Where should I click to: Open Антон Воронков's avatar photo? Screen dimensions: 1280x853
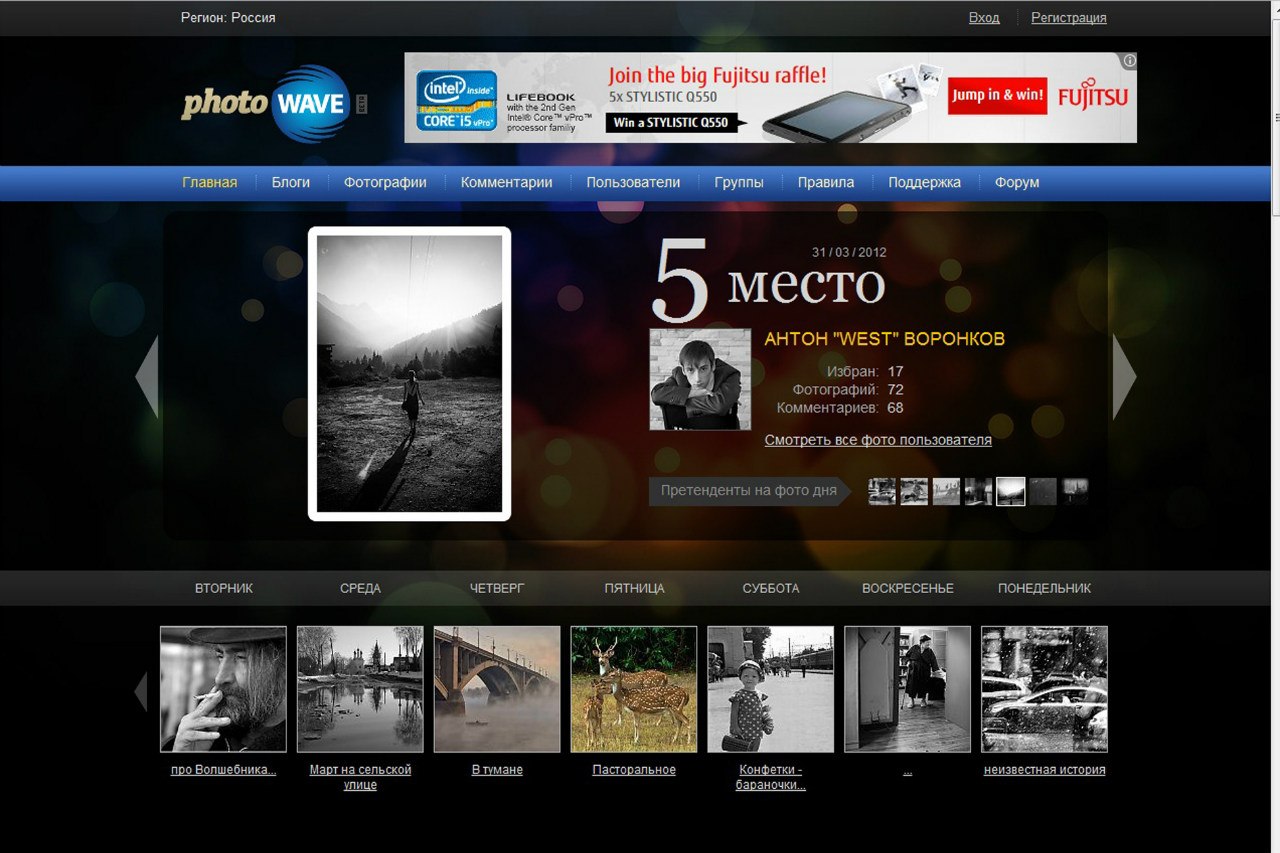point(700,379)
